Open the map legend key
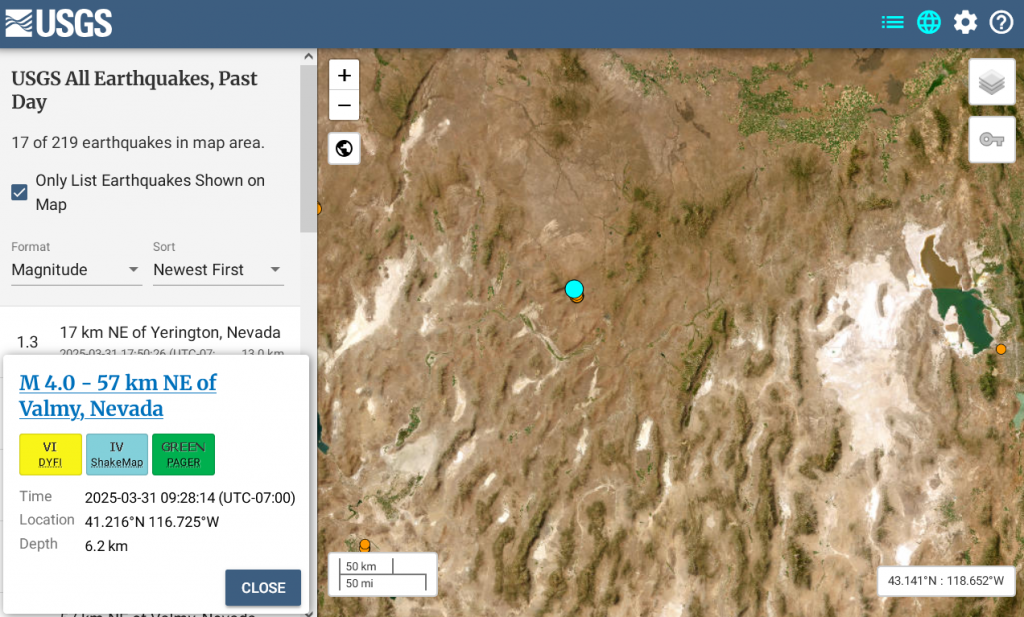Screen dimensions: 1024x617 (991, 139)
